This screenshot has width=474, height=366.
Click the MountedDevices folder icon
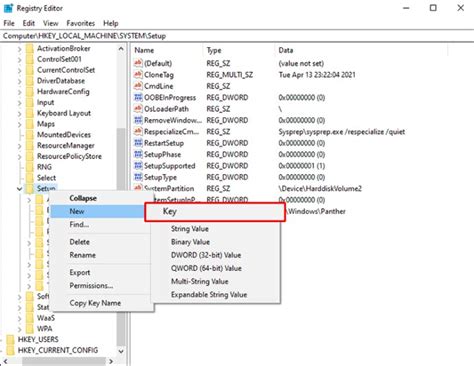point(30,135)
